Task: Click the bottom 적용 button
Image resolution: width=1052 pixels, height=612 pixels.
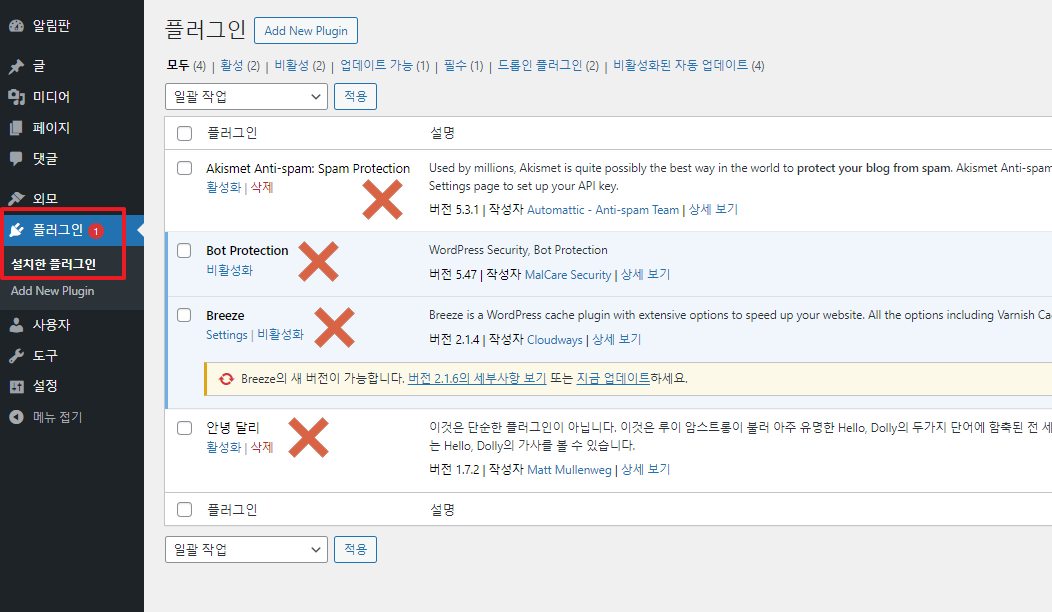Action: [x=356, y=550]
